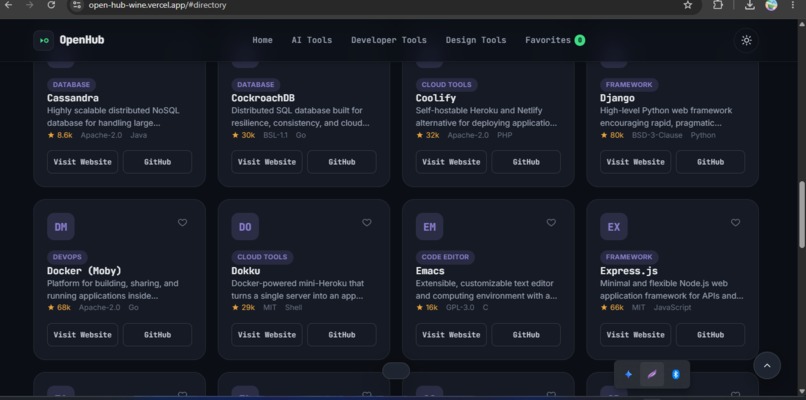The image size is (806, 400).
Task: Visit Website for CockroachDB
Action: coord(267,162)
